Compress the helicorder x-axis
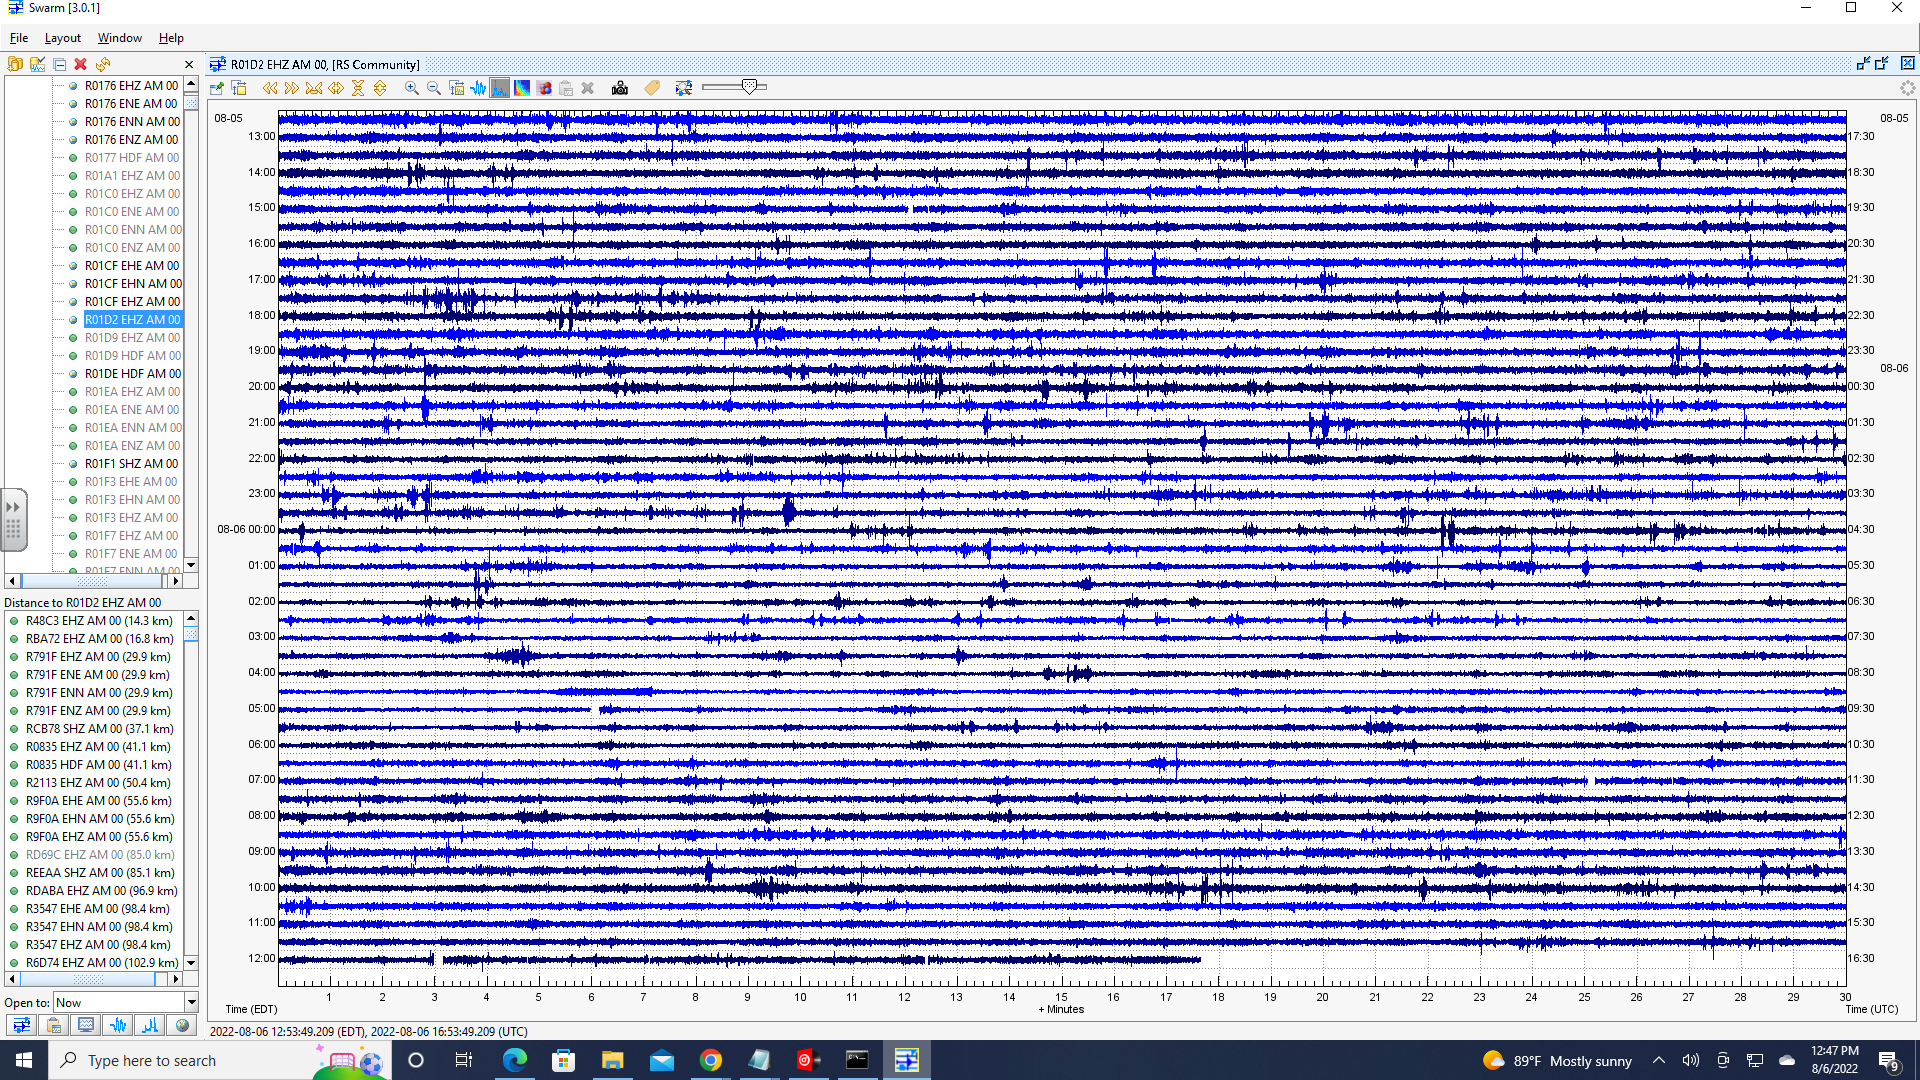Image resolution: width=1920 pixels, height=1080 pixels. tap(314, 88)
